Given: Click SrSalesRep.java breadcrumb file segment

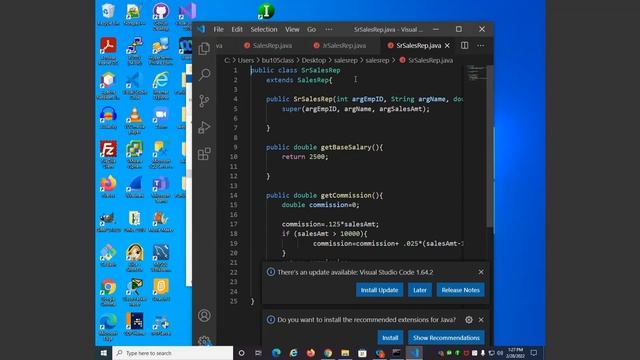Looking at the screenshot, I should [430, 60].
